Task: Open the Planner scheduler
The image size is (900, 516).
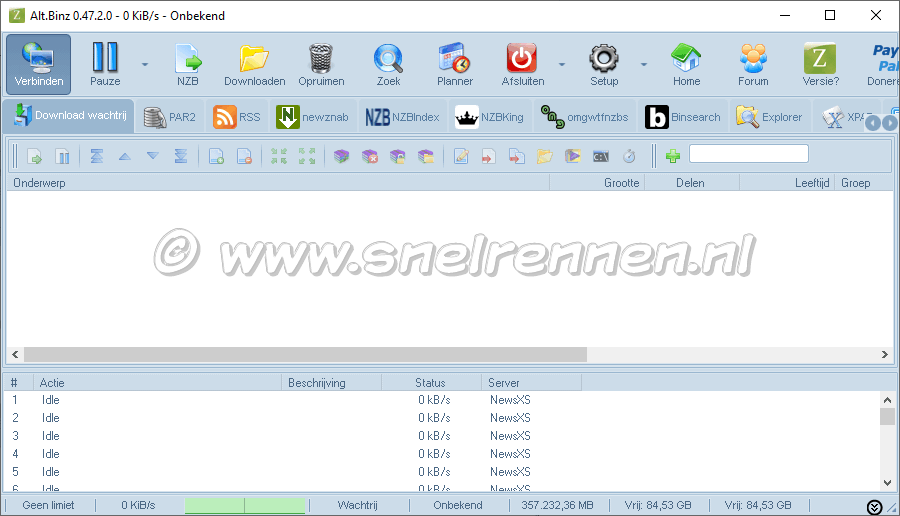Action: tap(455, 64)
